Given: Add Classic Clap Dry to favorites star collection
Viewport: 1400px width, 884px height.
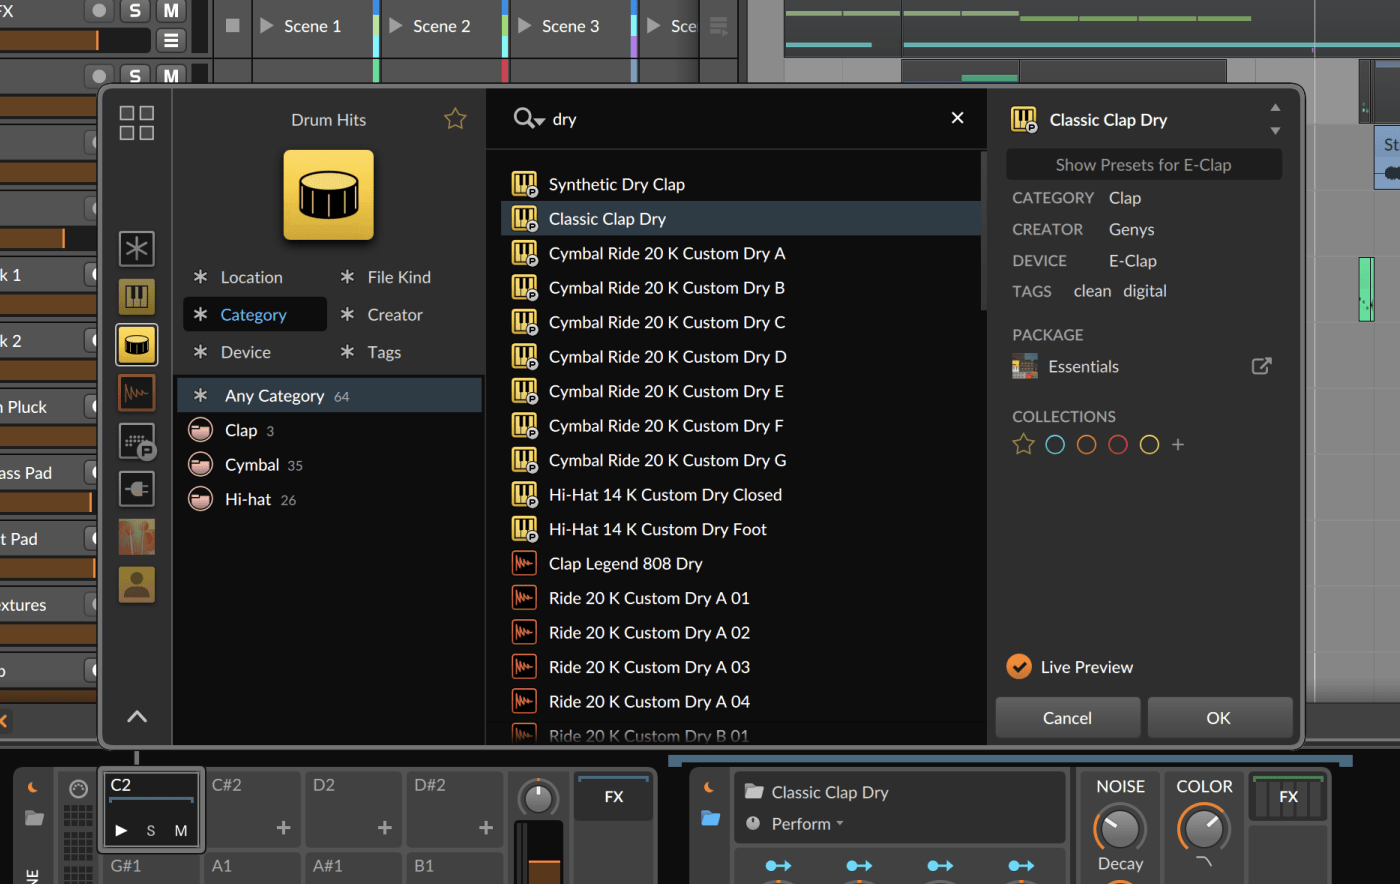Looking at the screenshot, I should click(x=1023, y=444).
